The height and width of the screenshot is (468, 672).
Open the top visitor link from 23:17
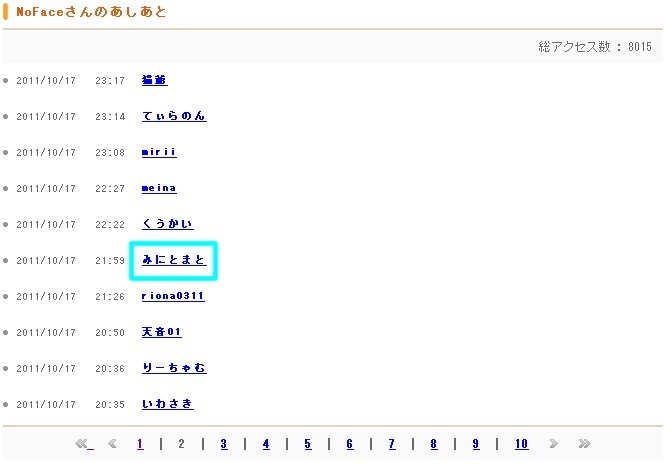coord(154,80)
